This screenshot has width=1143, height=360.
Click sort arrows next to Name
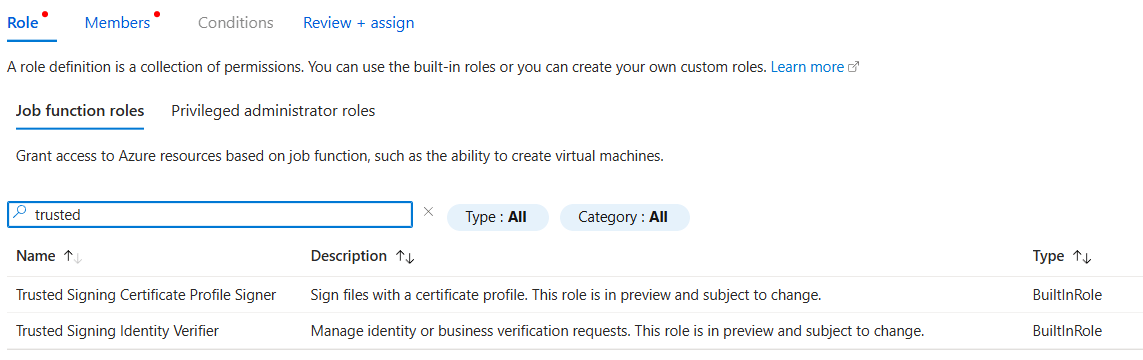click(x=72, y=257)
